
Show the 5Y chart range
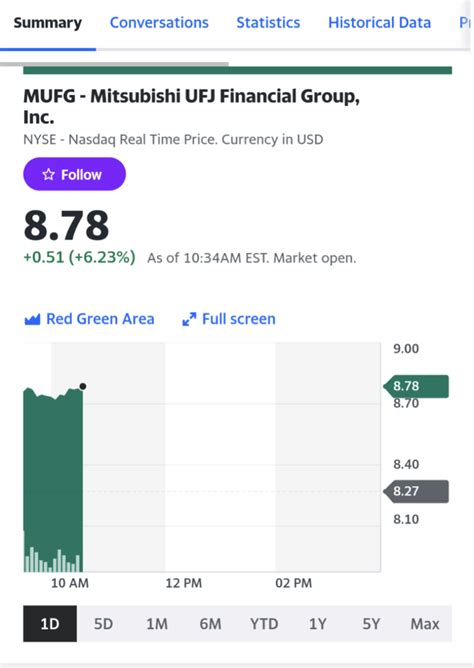pyautogui.click(x=371, y=624)
